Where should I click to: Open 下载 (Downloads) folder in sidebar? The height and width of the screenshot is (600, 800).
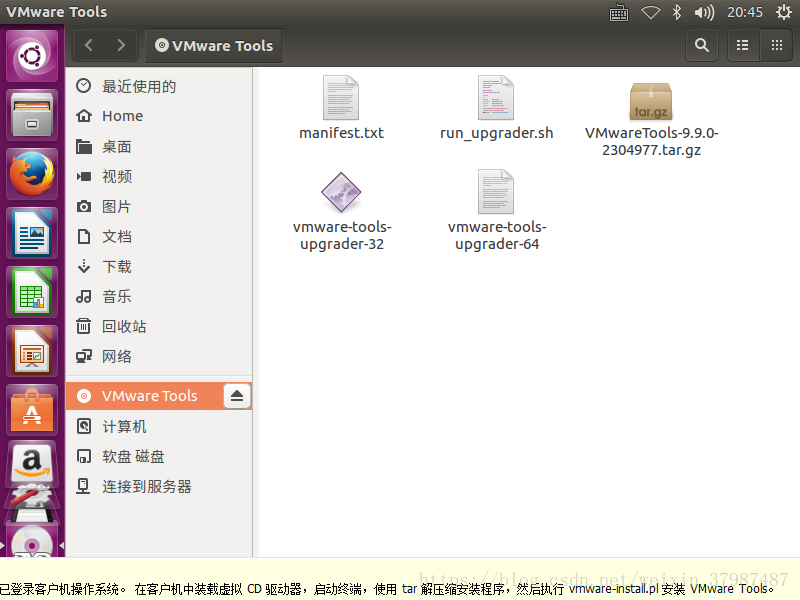tap(159, 266)
